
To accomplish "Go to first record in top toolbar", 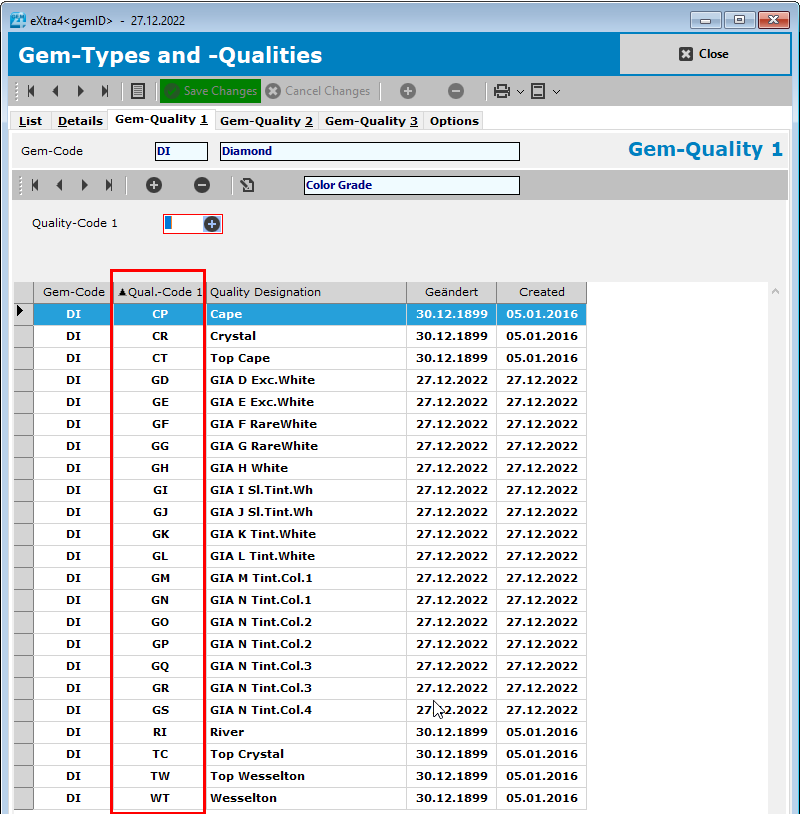I will (31, 91).
